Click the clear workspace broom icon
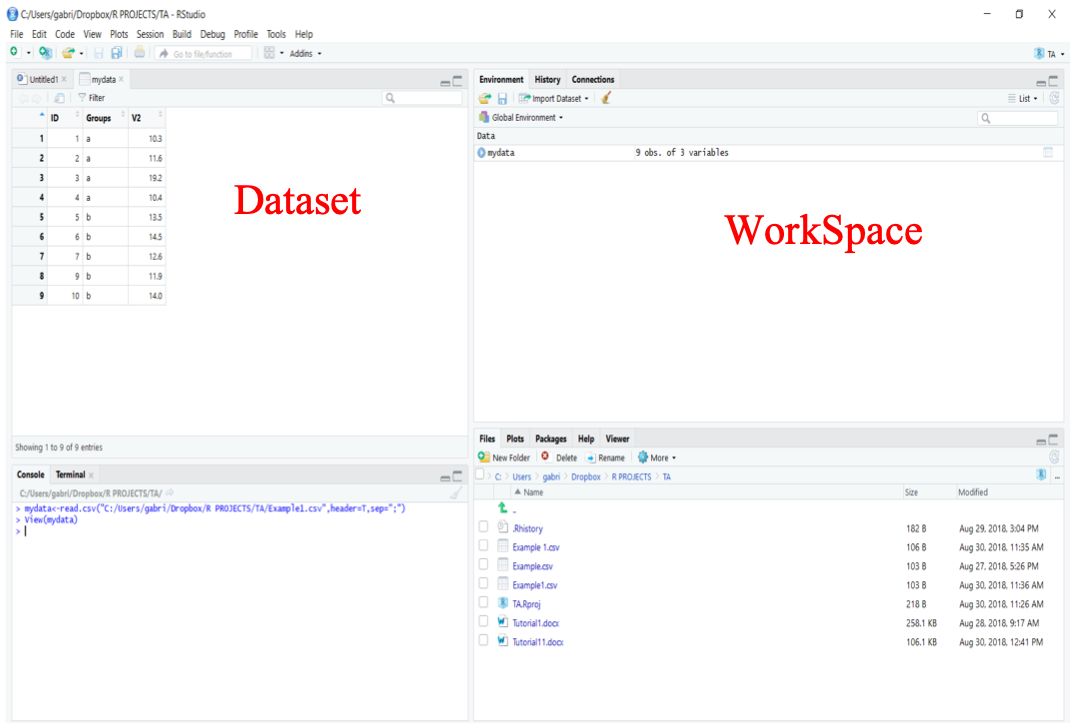Image resolution: width=1080 pixels, height=723 pixels. [606, 98]
